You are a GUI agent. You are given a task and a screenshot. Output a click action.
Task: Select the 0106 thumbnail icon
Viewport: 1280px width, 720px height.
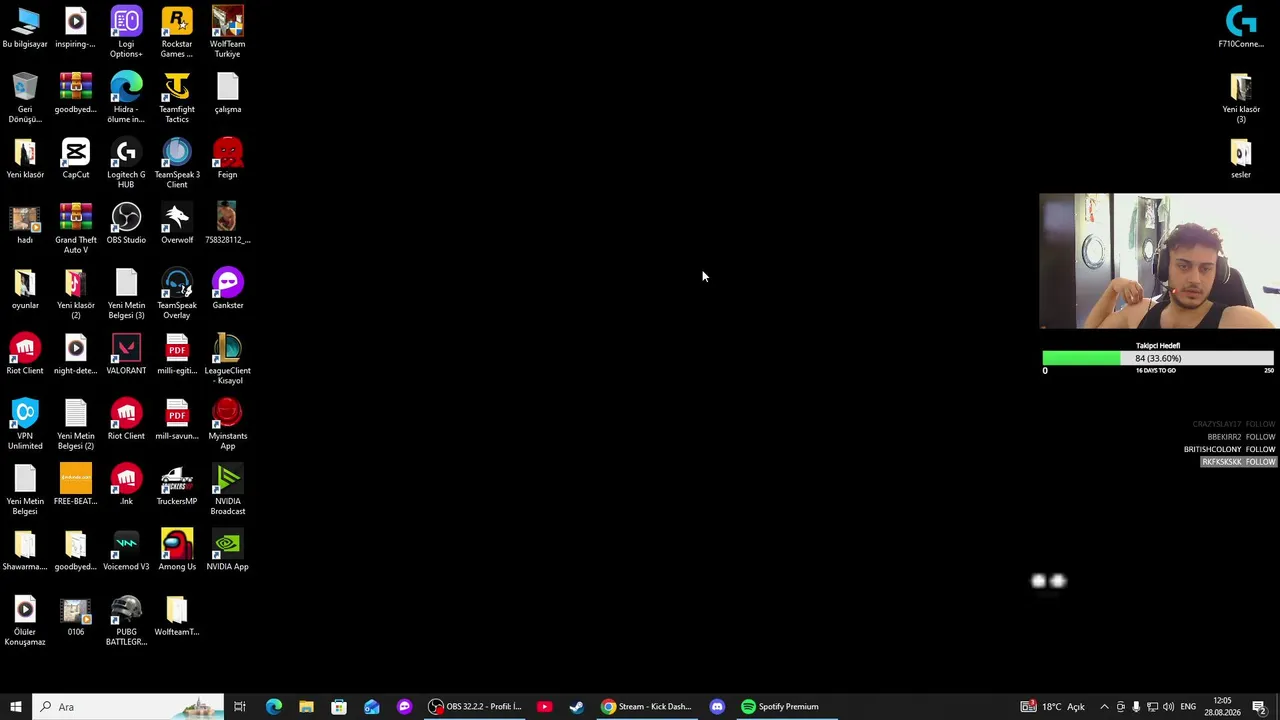[x=76, y=616]
